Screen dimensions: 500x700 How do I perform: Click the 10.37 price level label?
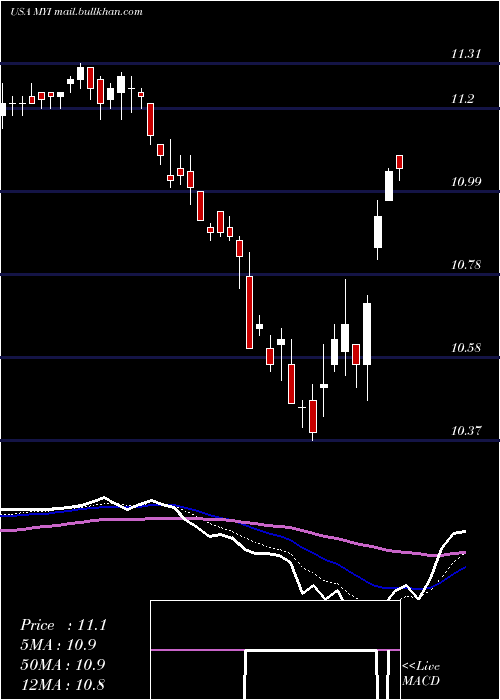point(466,431)
